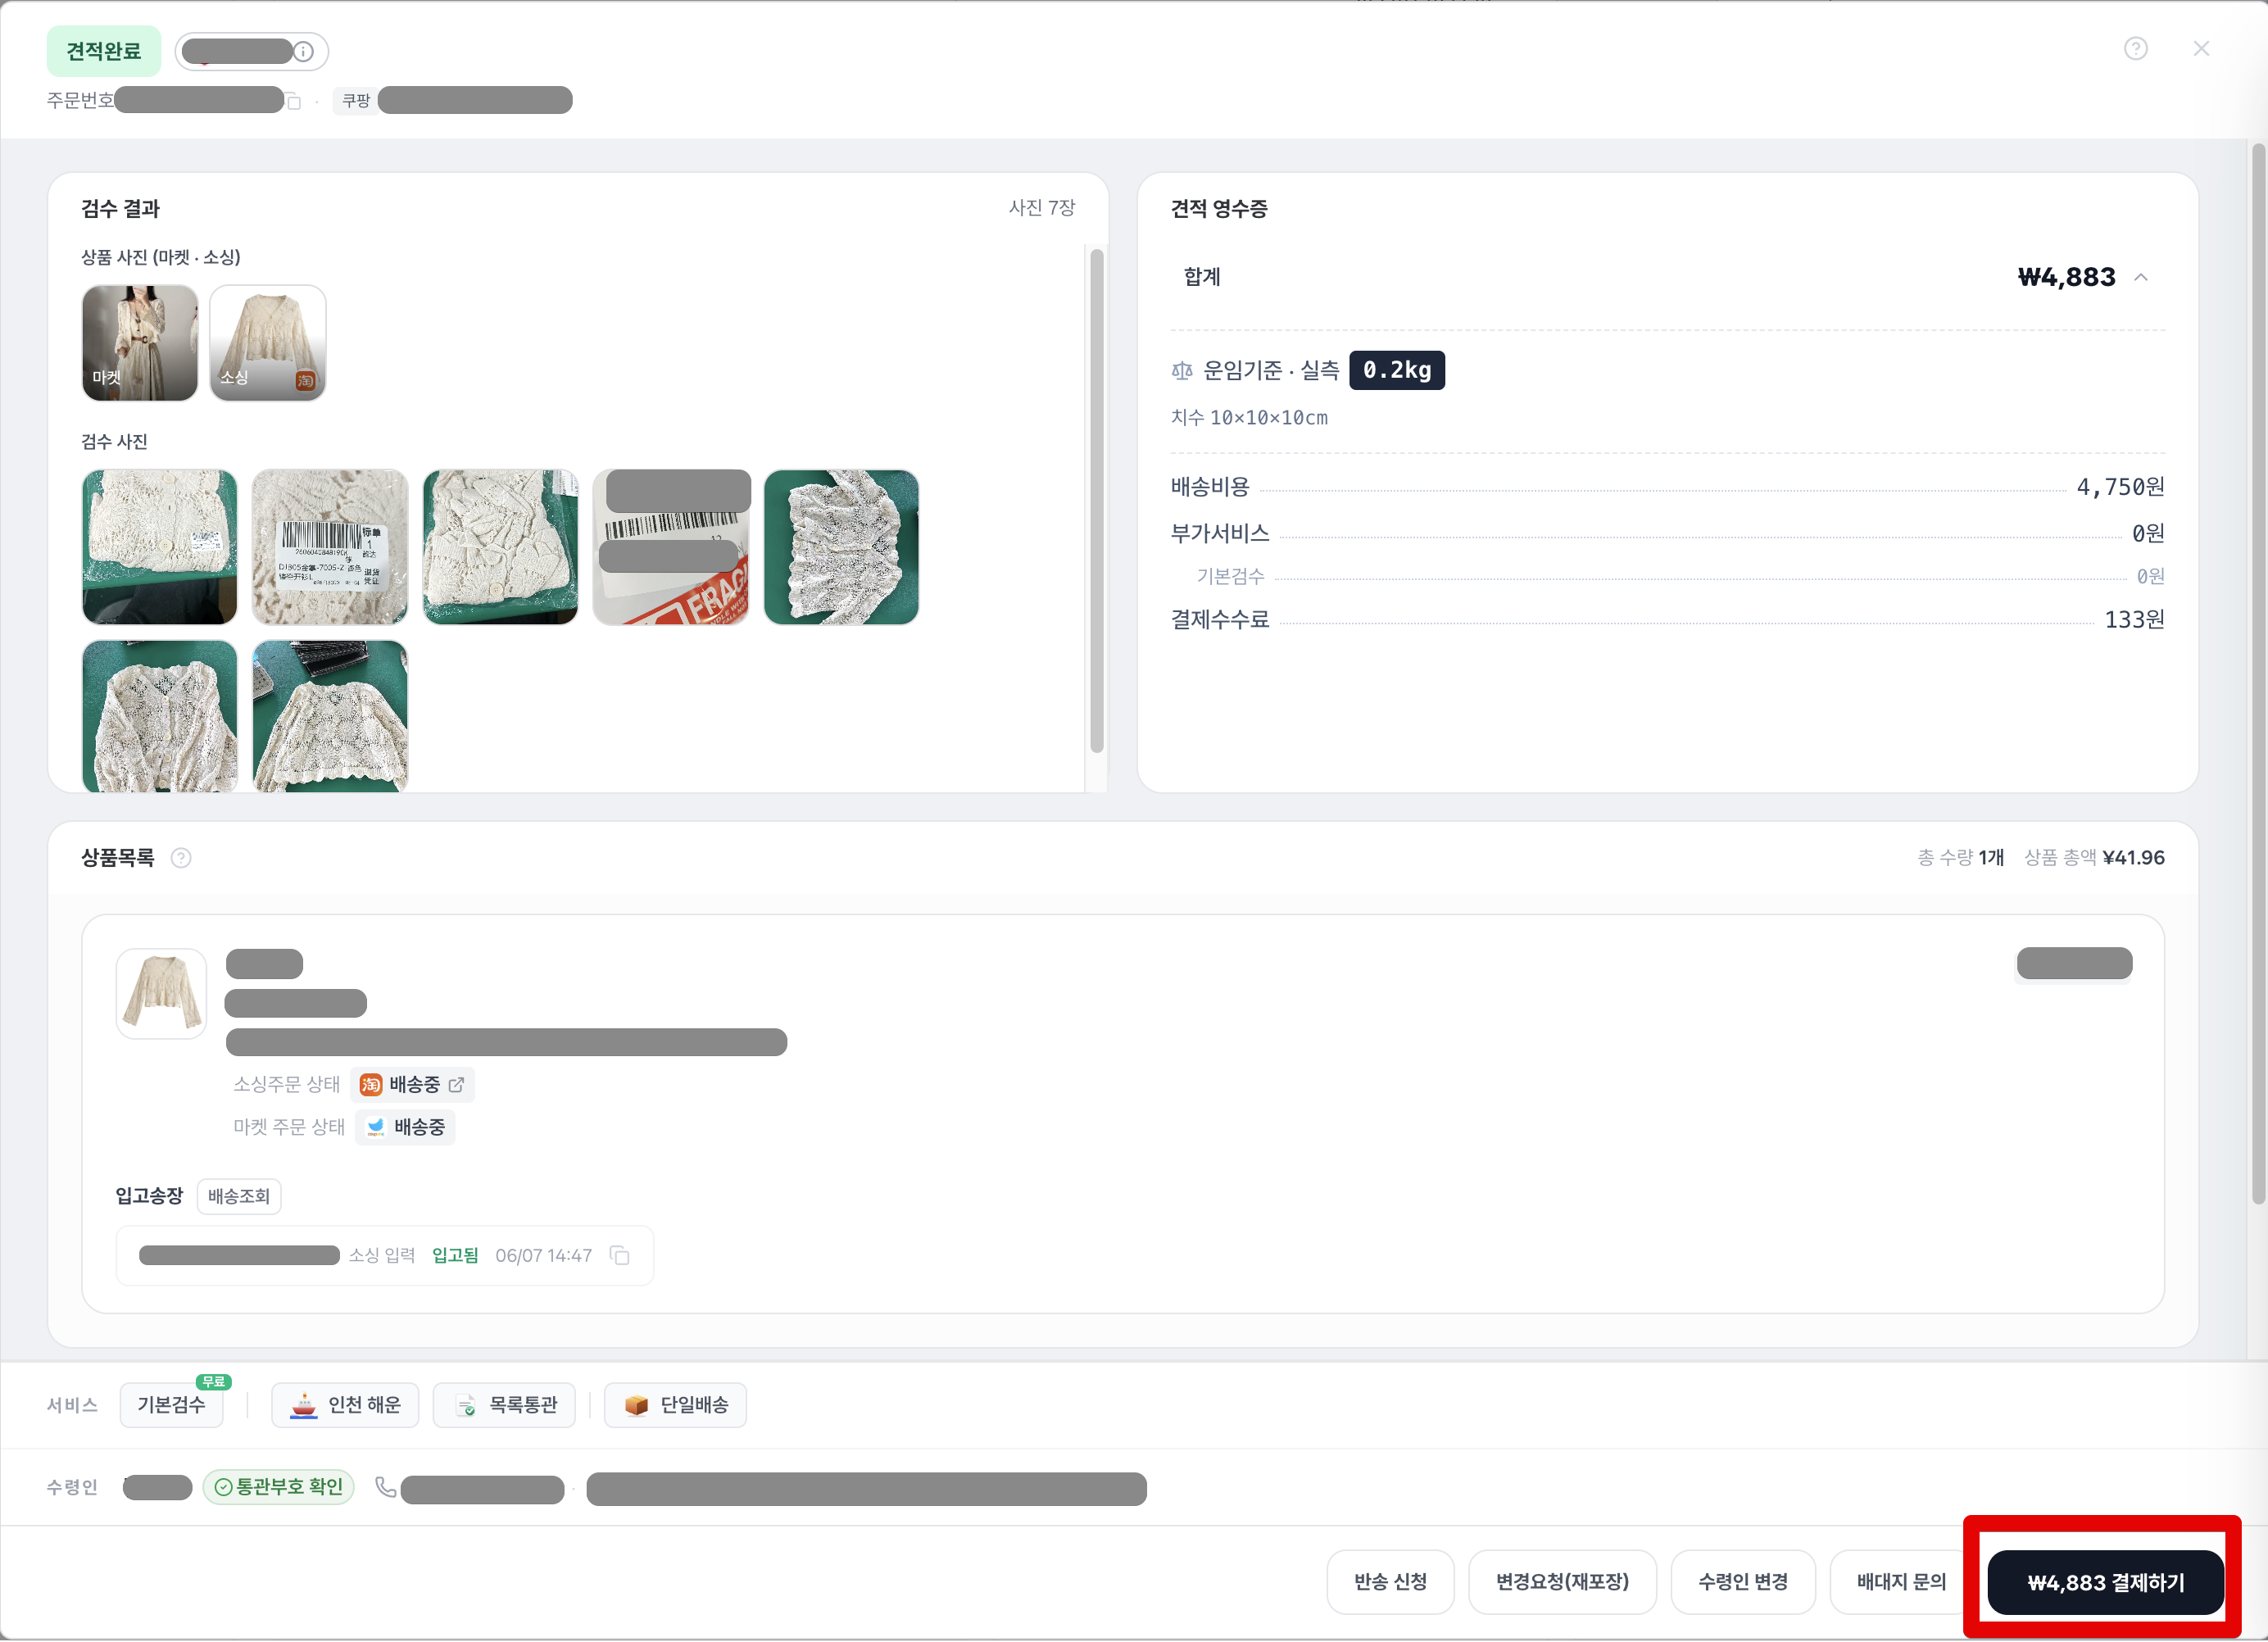Click the phone icon next to recipient
The width and height of the screenshot is (2268, 1642).
pos(386,1487)
